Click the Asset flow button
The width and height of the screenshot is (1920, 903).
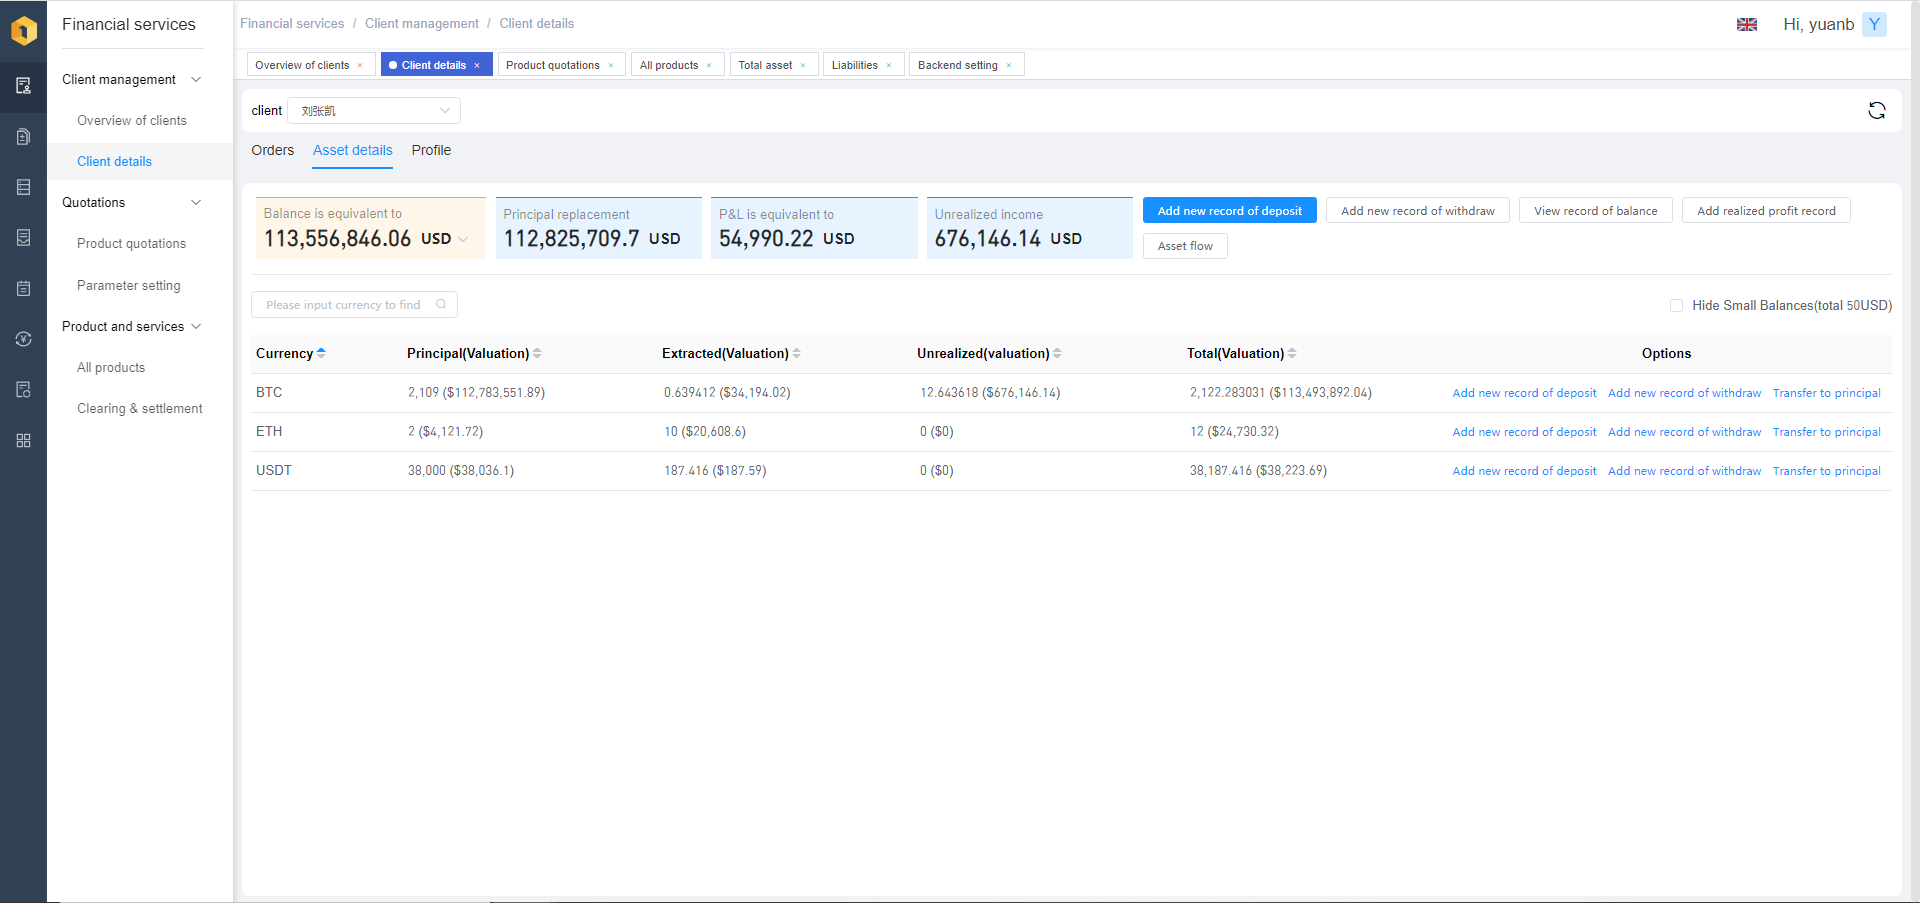coord(1185,246)
